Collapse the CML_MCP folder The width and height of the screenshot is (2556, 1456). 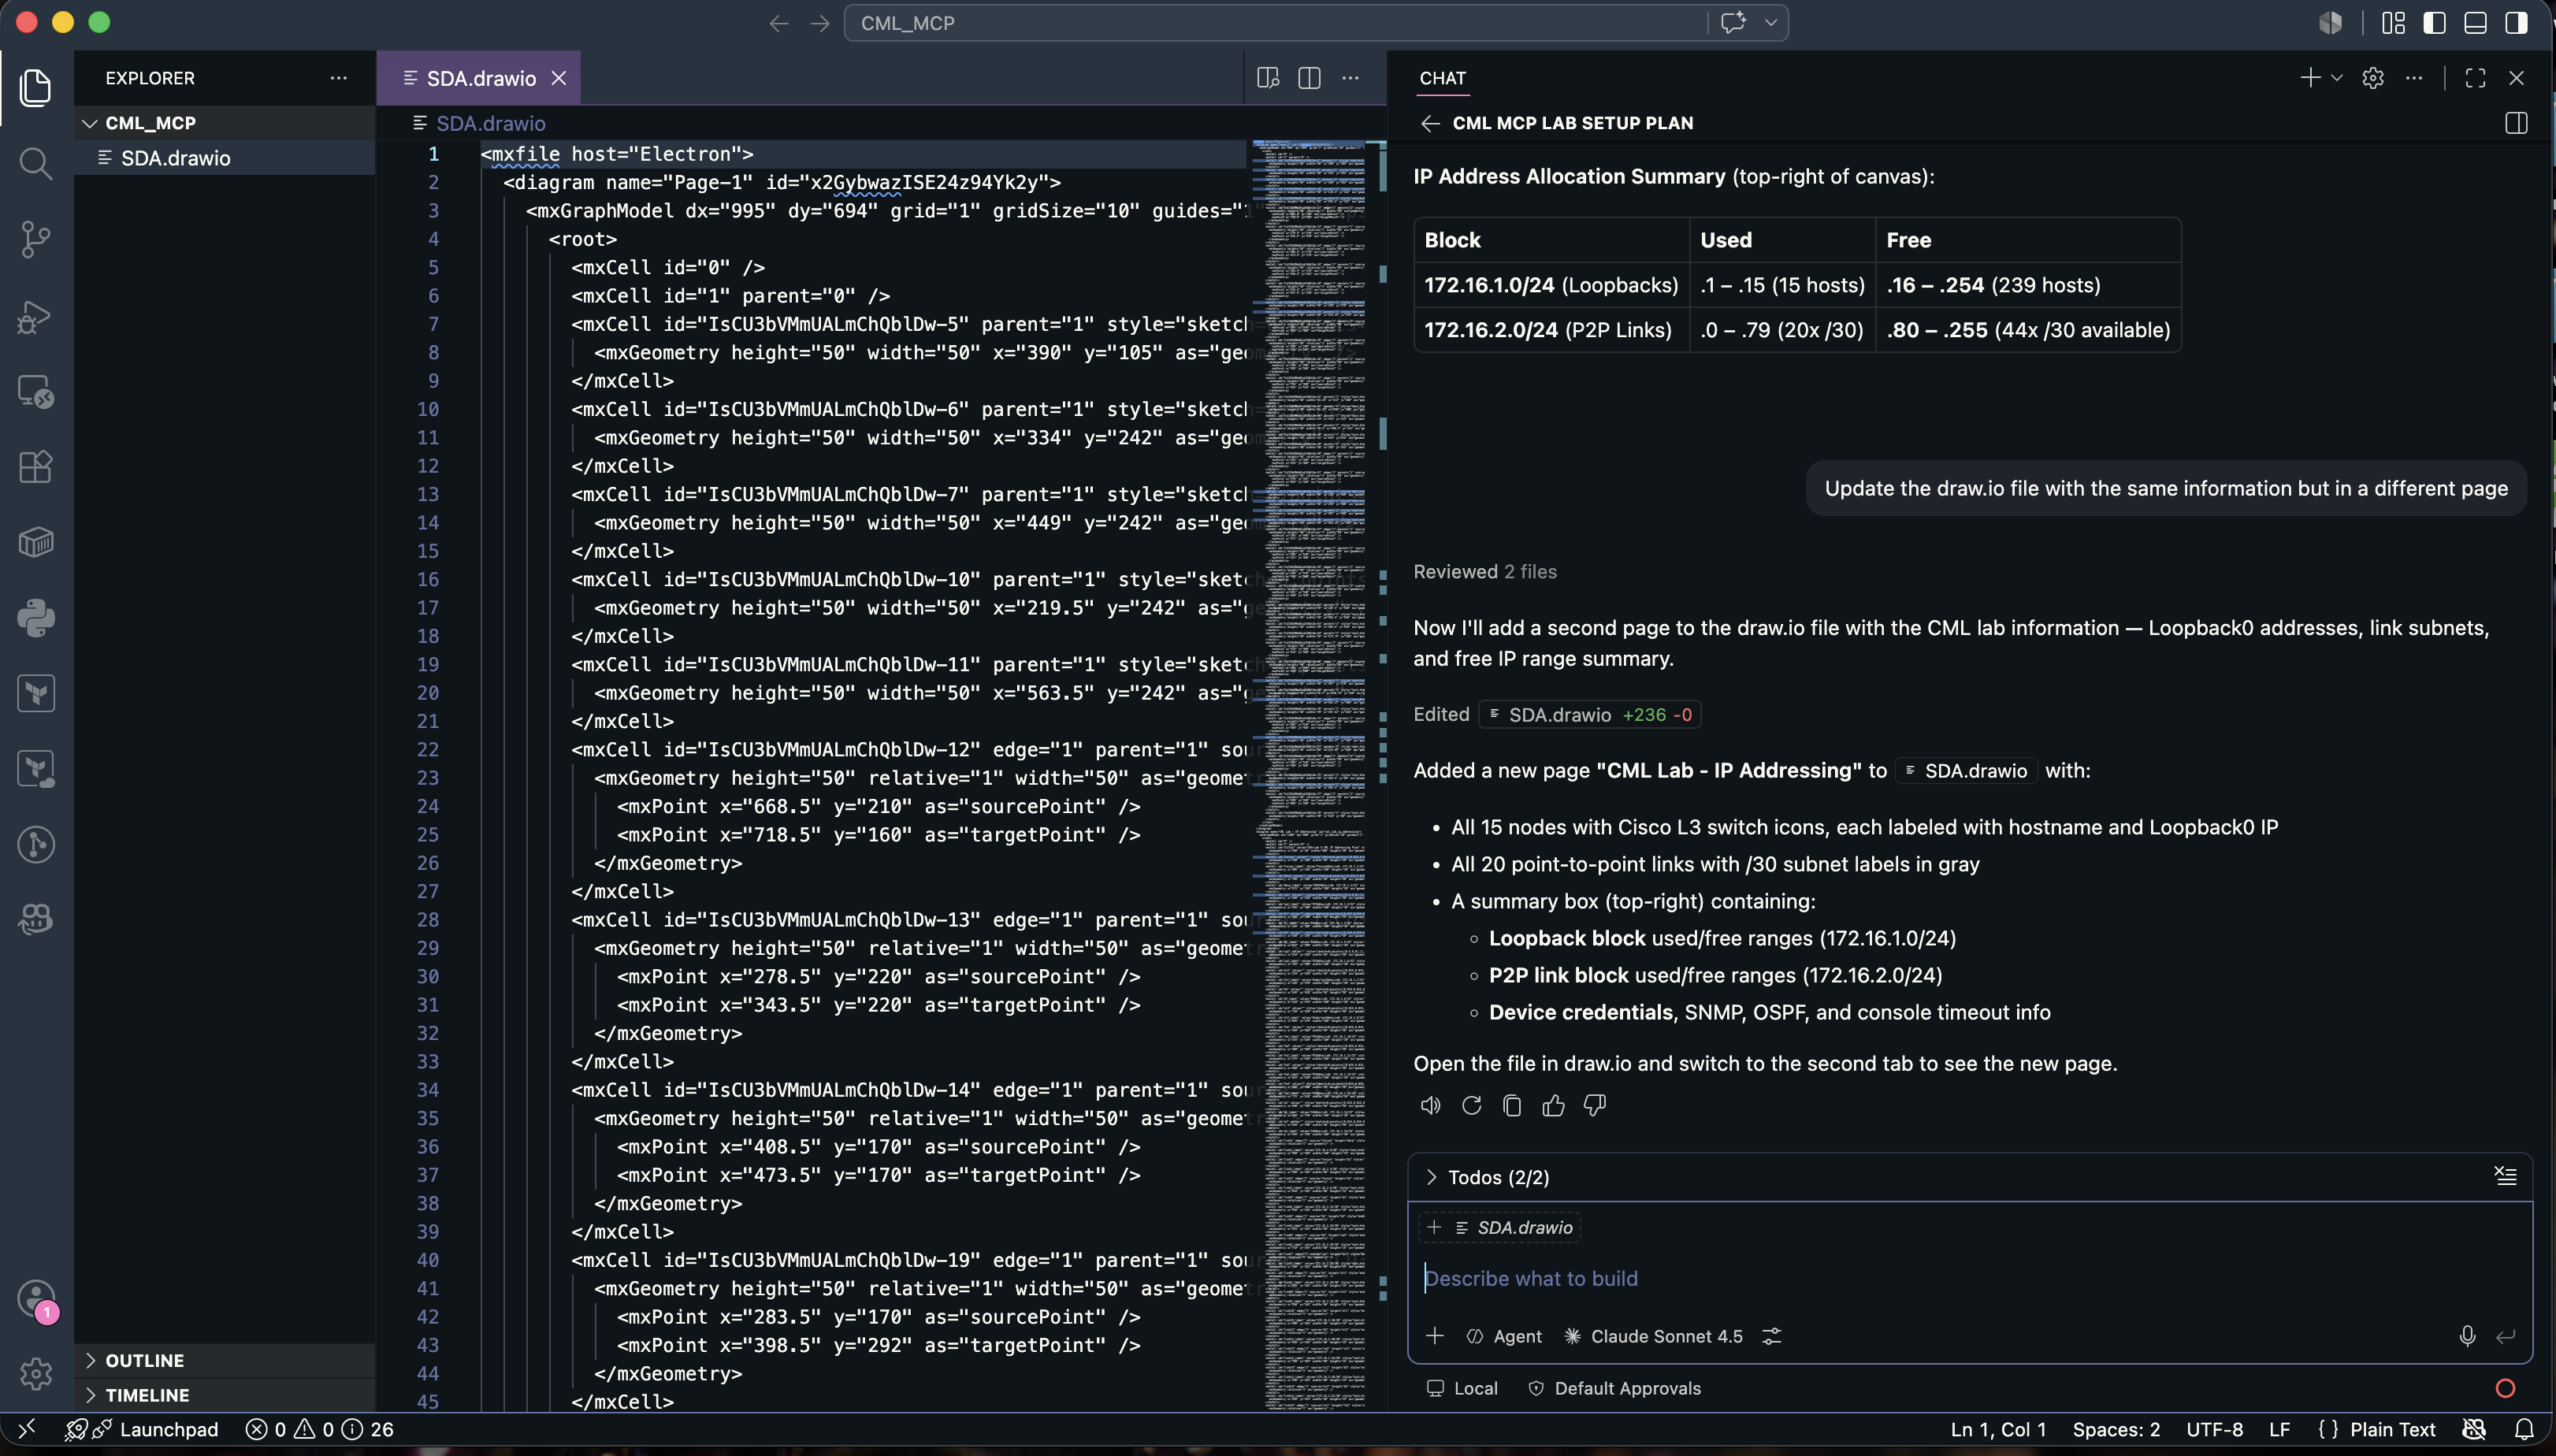tap(90, 123)
